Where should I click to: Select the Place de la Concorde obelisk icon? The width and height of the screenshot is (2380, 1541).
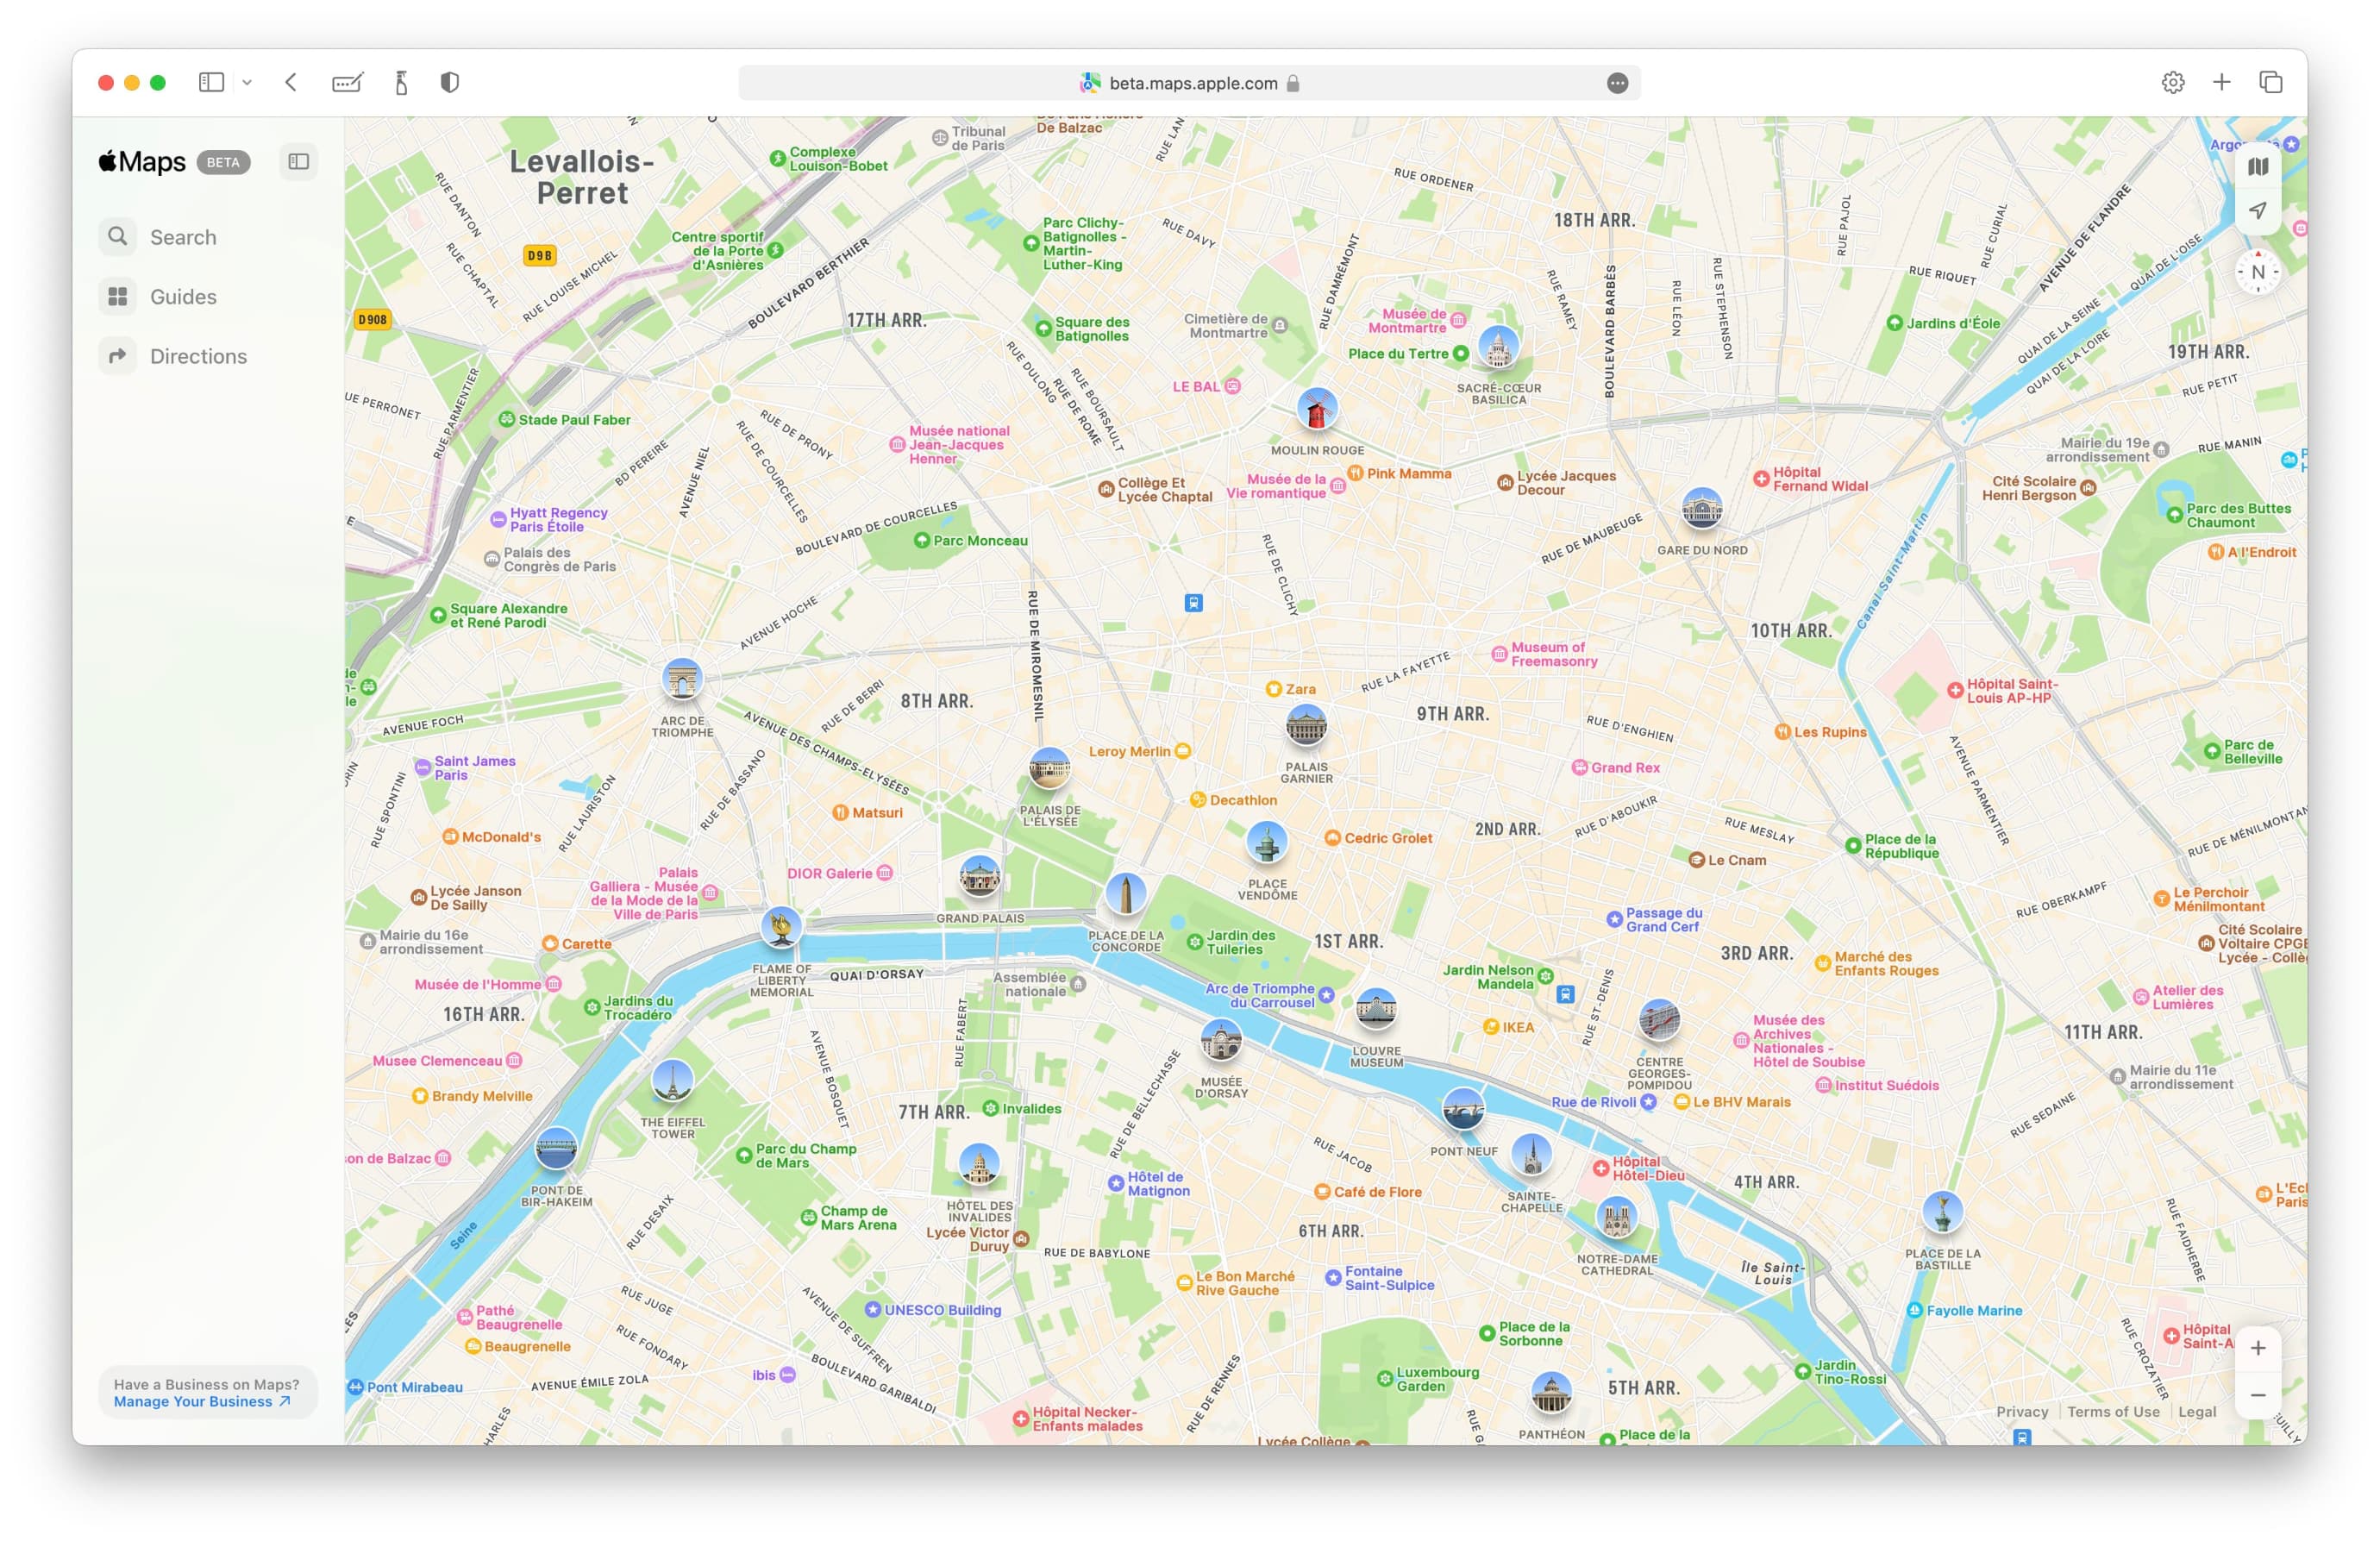[1126, 894]
